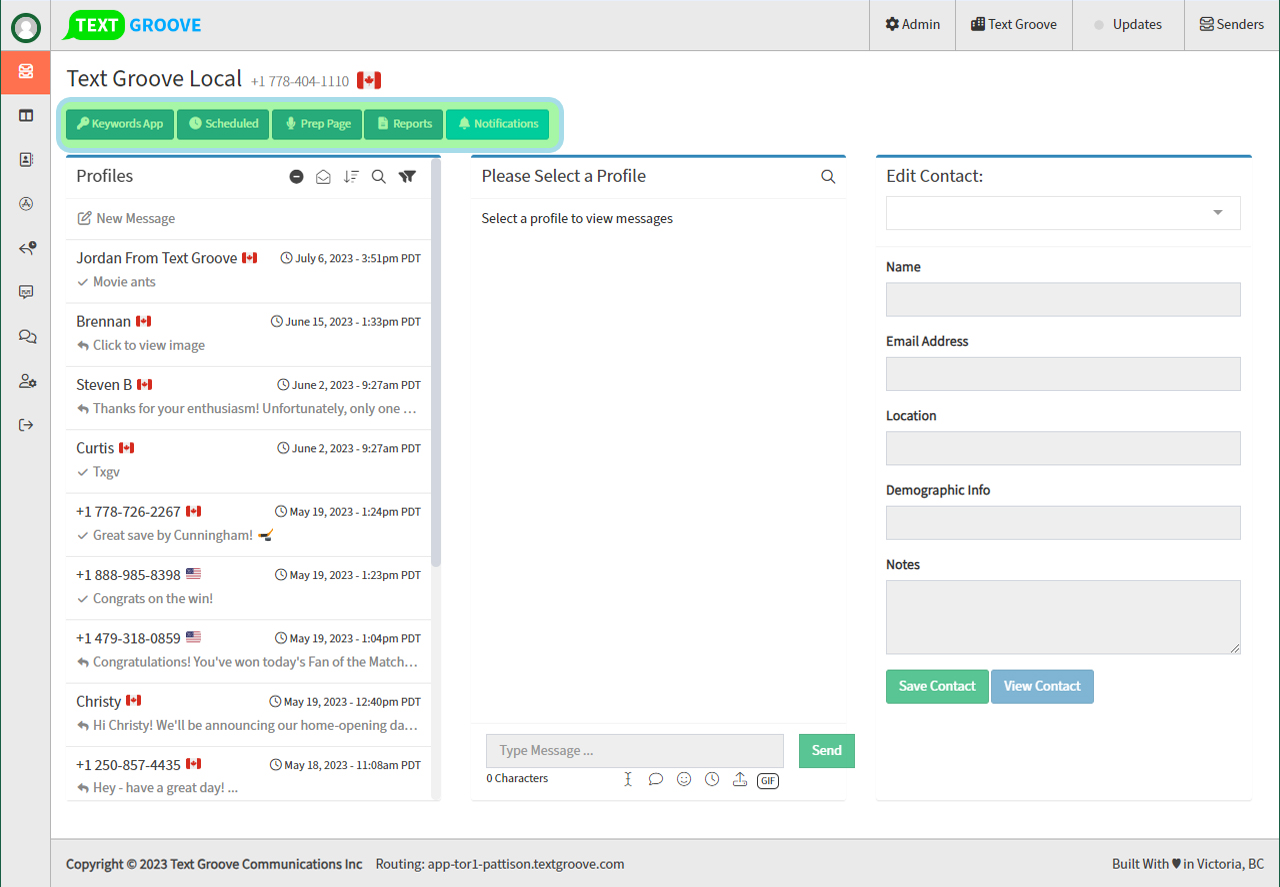
Task: Click the +1 778-404-1110 phone number in header
Action: (300, 82)
